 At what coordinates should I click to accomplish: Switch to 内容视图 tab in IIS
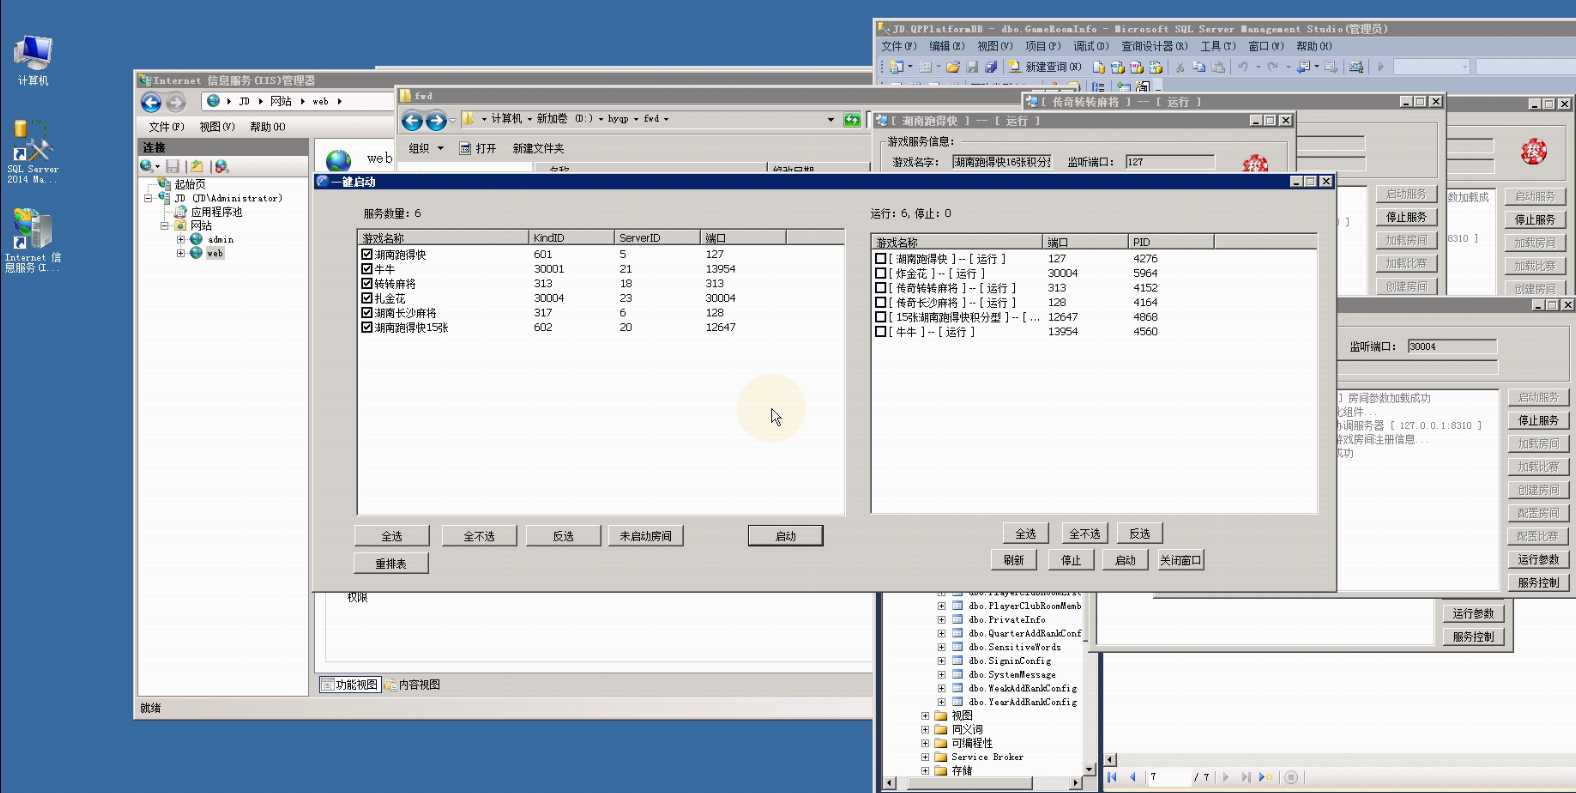pyautogui.click(x=413, y=685)
